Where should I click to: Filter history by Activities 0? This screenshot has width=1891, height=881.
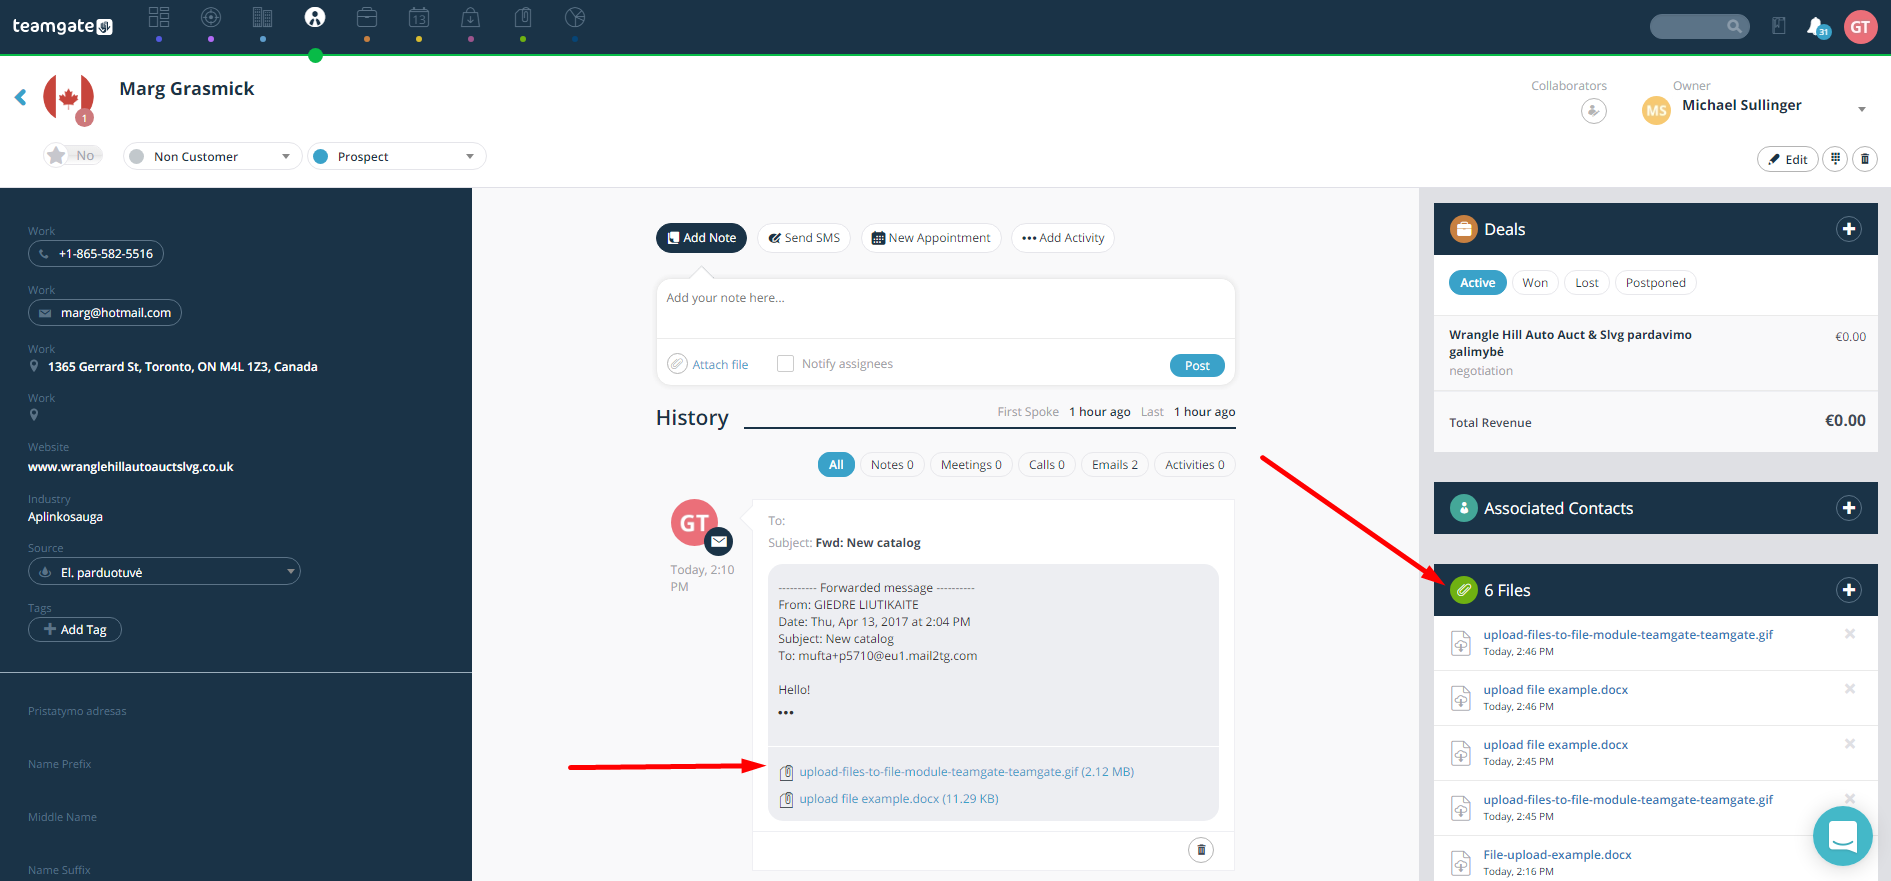pyautogui.click(x=1194, y=465)
